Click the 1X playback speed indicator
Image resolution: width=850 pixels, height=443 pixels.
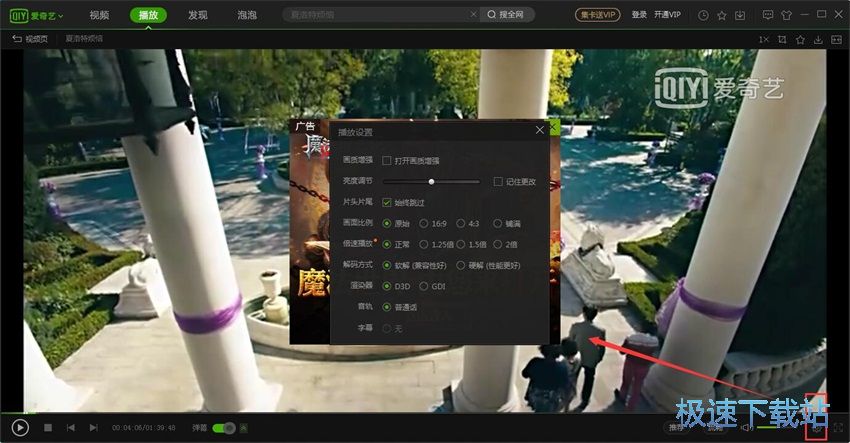tap(763, 40)
